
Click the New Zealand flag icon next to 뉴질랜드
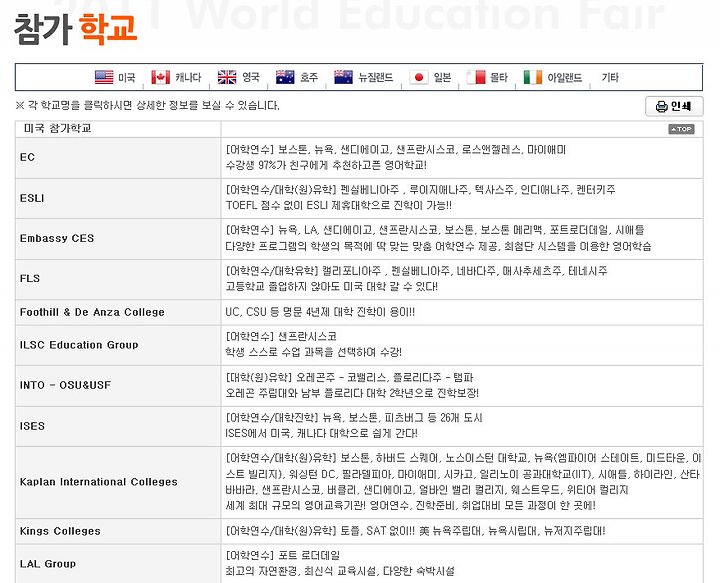[x=343, y=77]
